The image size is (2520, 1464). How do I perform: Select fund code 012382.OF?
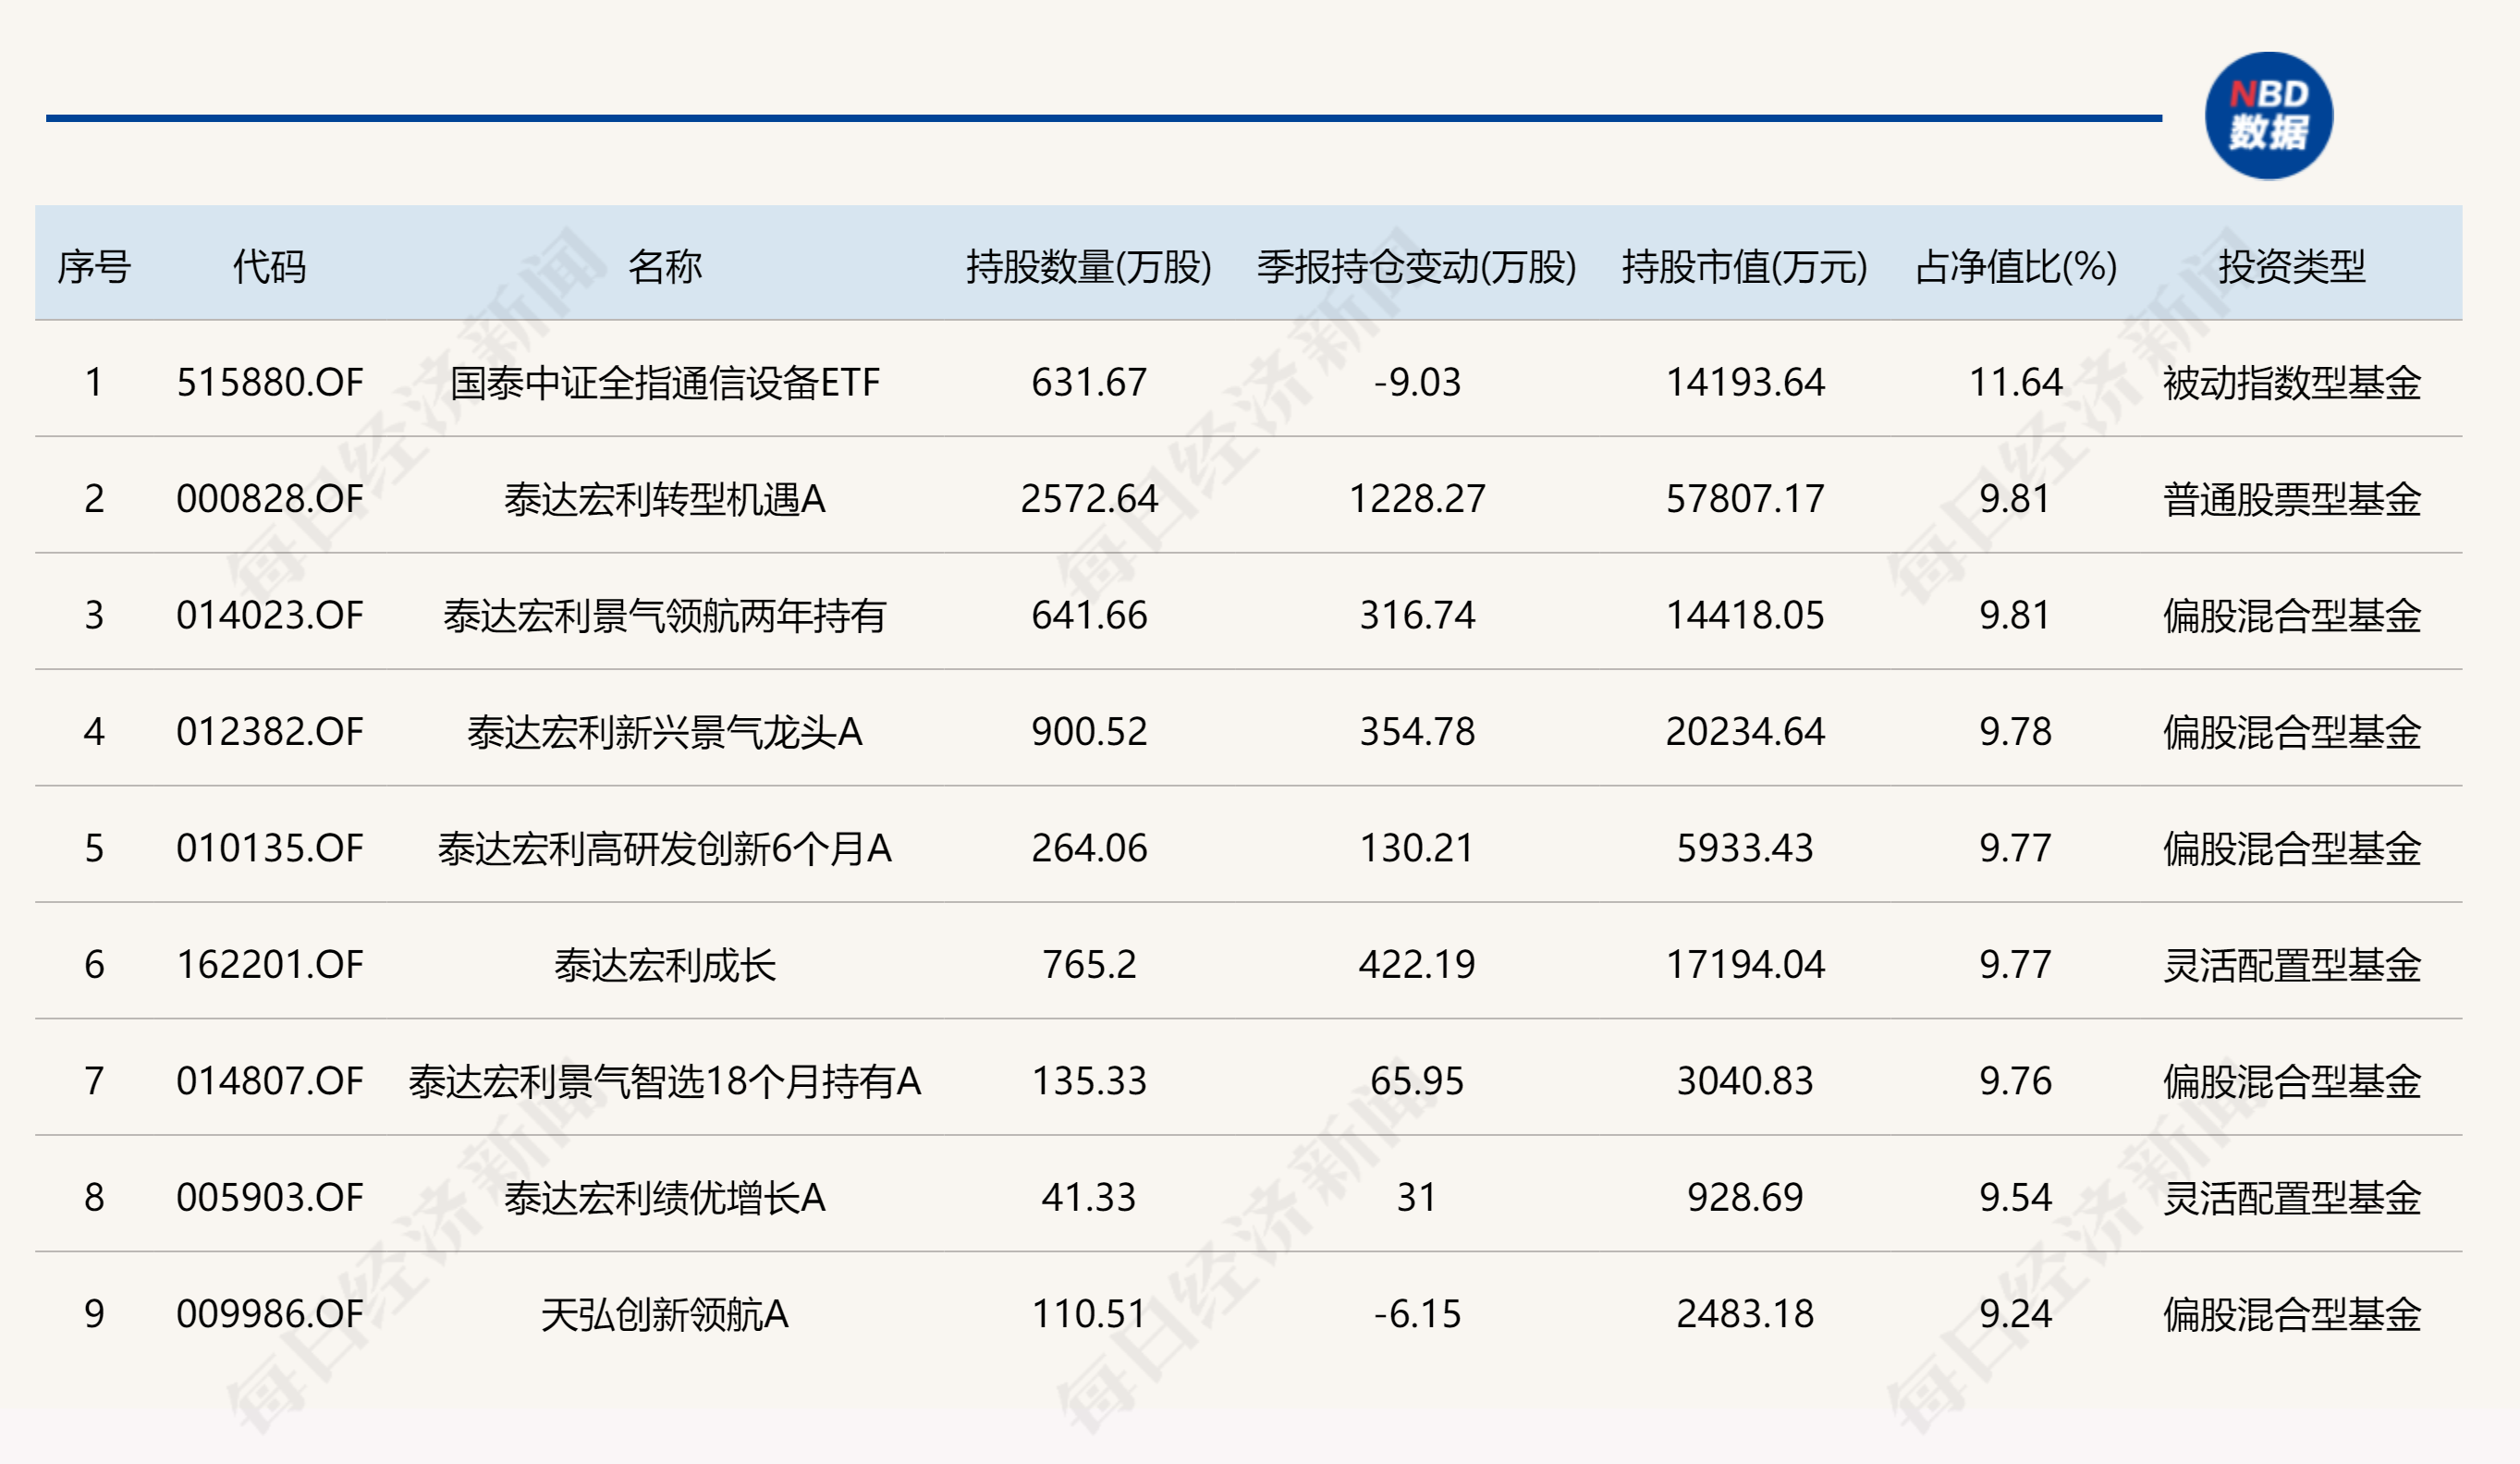click(x=270, y=732)
